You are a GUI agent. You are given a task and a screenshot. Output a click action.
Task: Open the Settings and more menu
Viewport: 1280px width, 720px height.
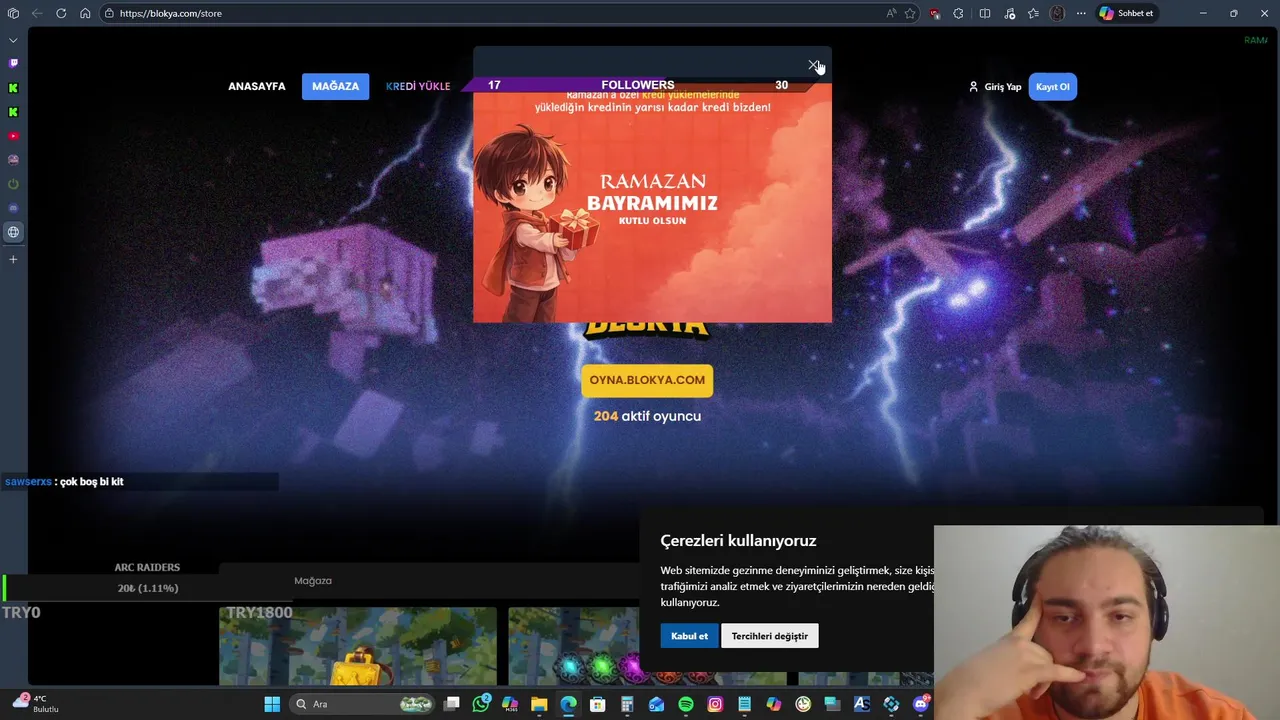(x=1081, y=13)
